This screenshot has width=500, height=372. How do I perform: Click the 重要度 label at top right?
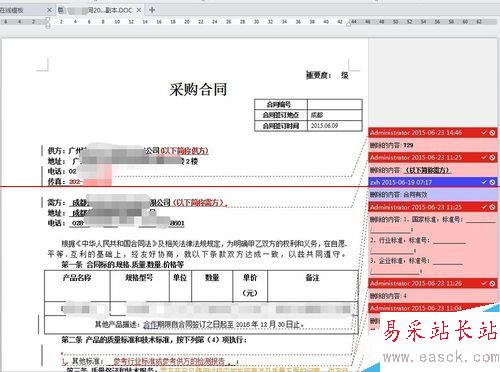(x=318, y=75)
